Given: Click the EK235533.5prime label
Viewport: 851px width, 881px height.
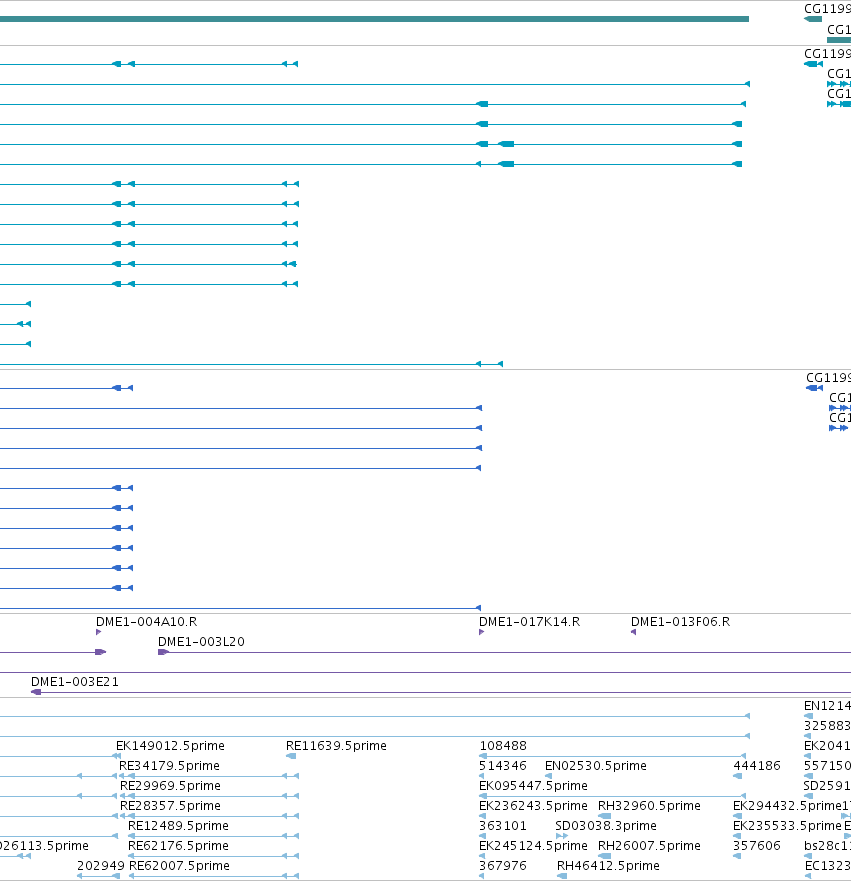Looking at the screenshot, I should point(787,826).
